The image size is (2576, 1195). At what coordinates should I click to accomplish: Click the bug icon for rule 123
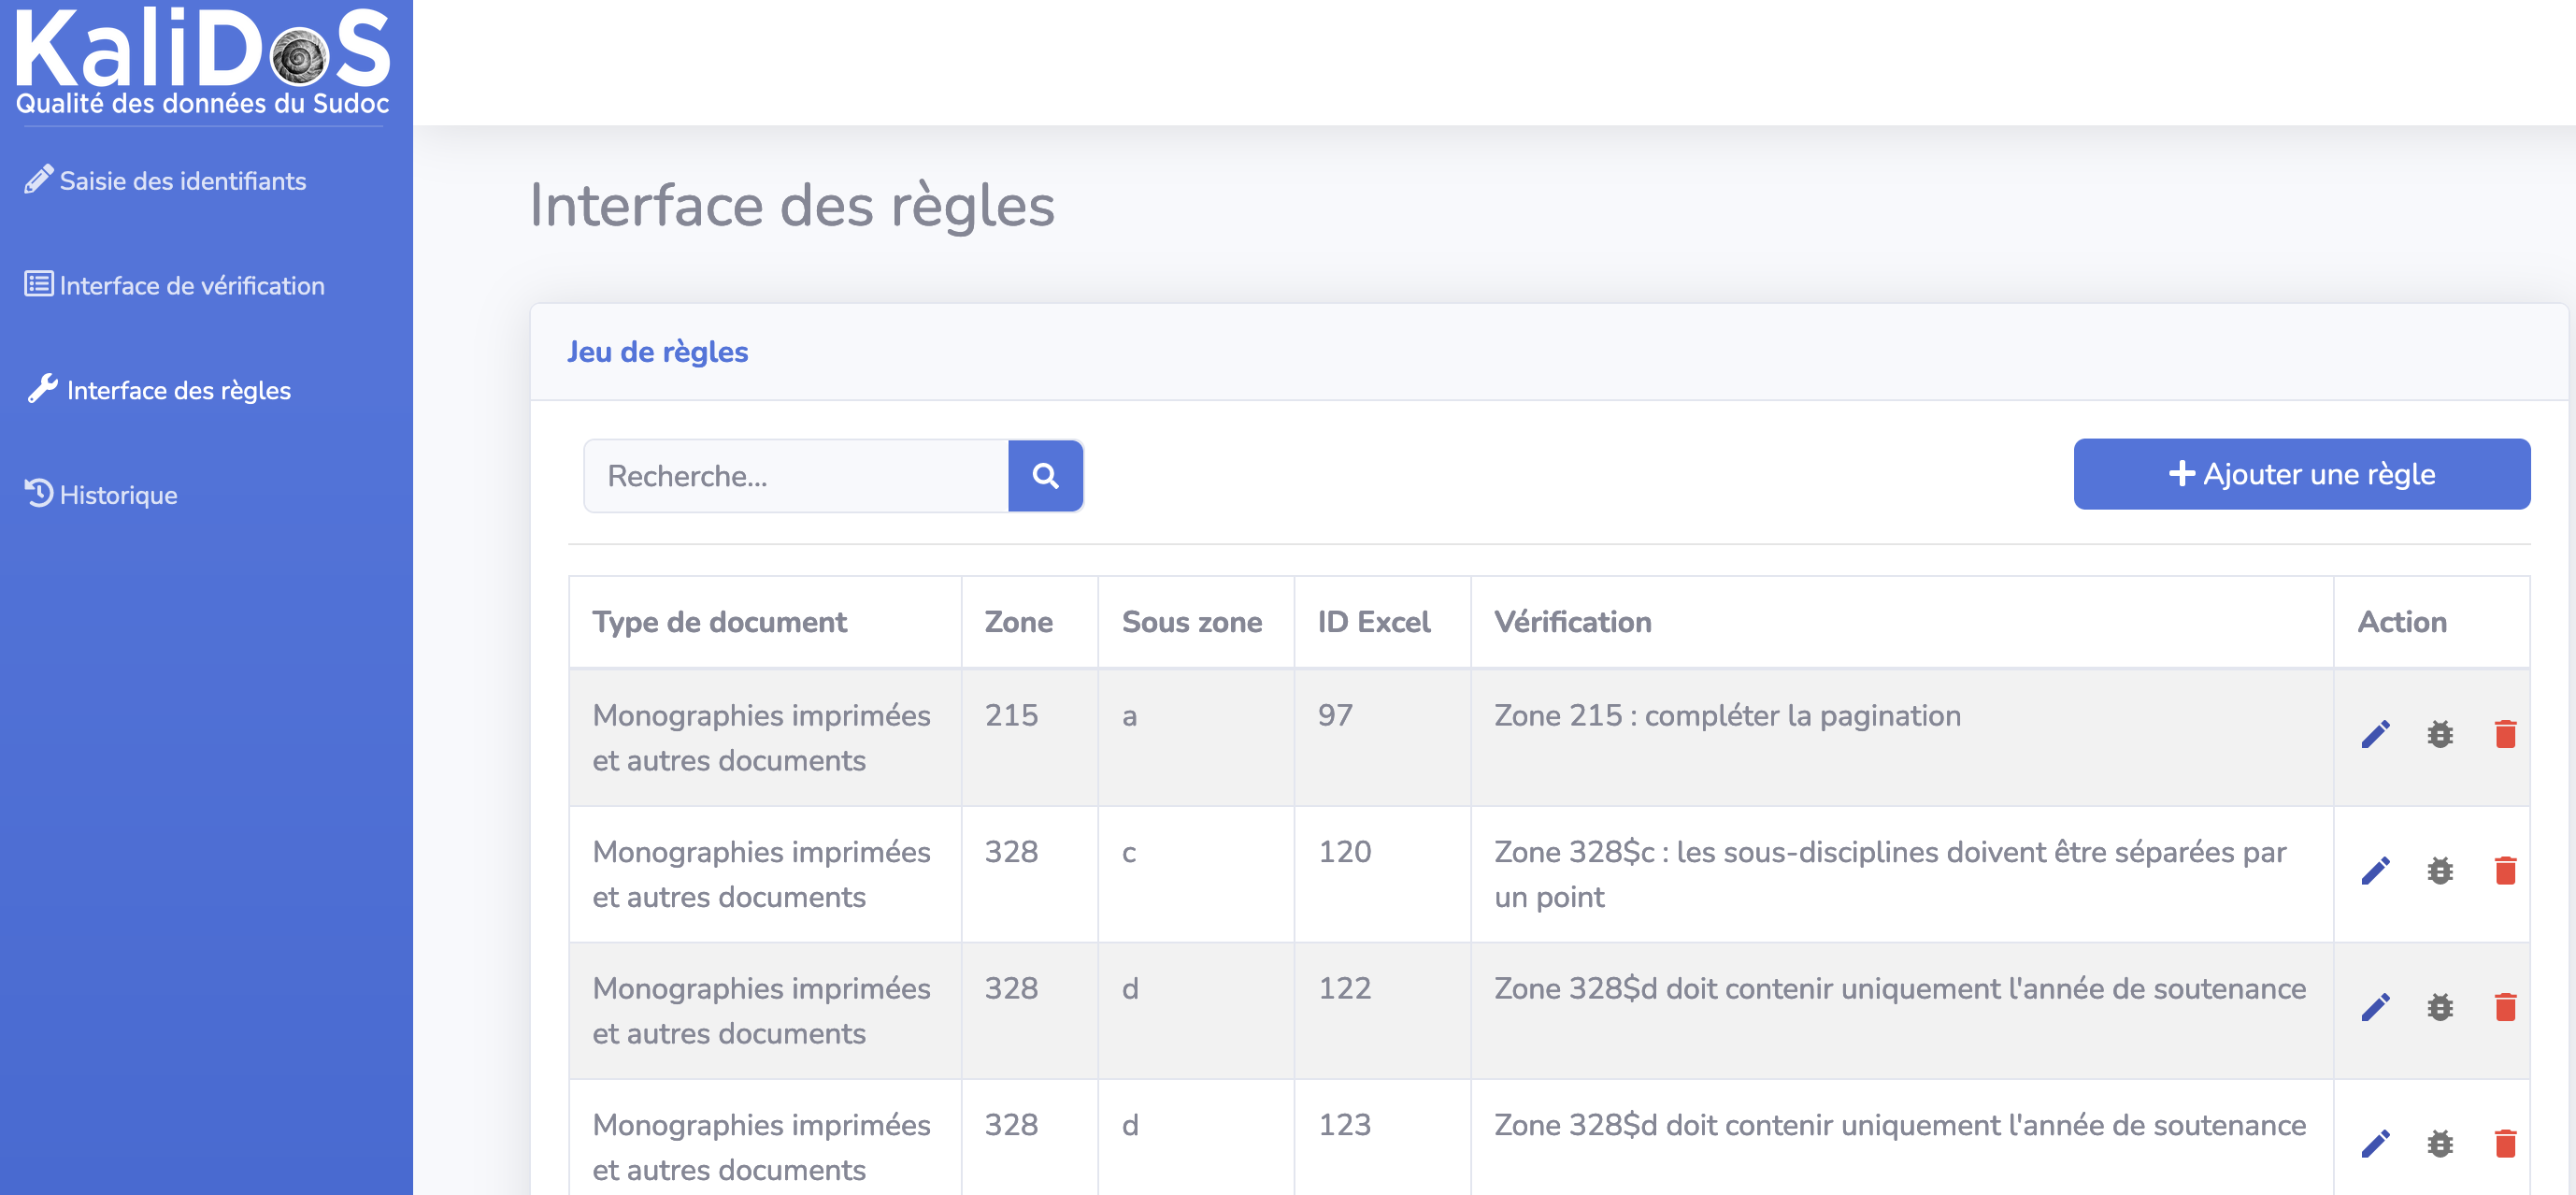click(x=2440, y=1143)
